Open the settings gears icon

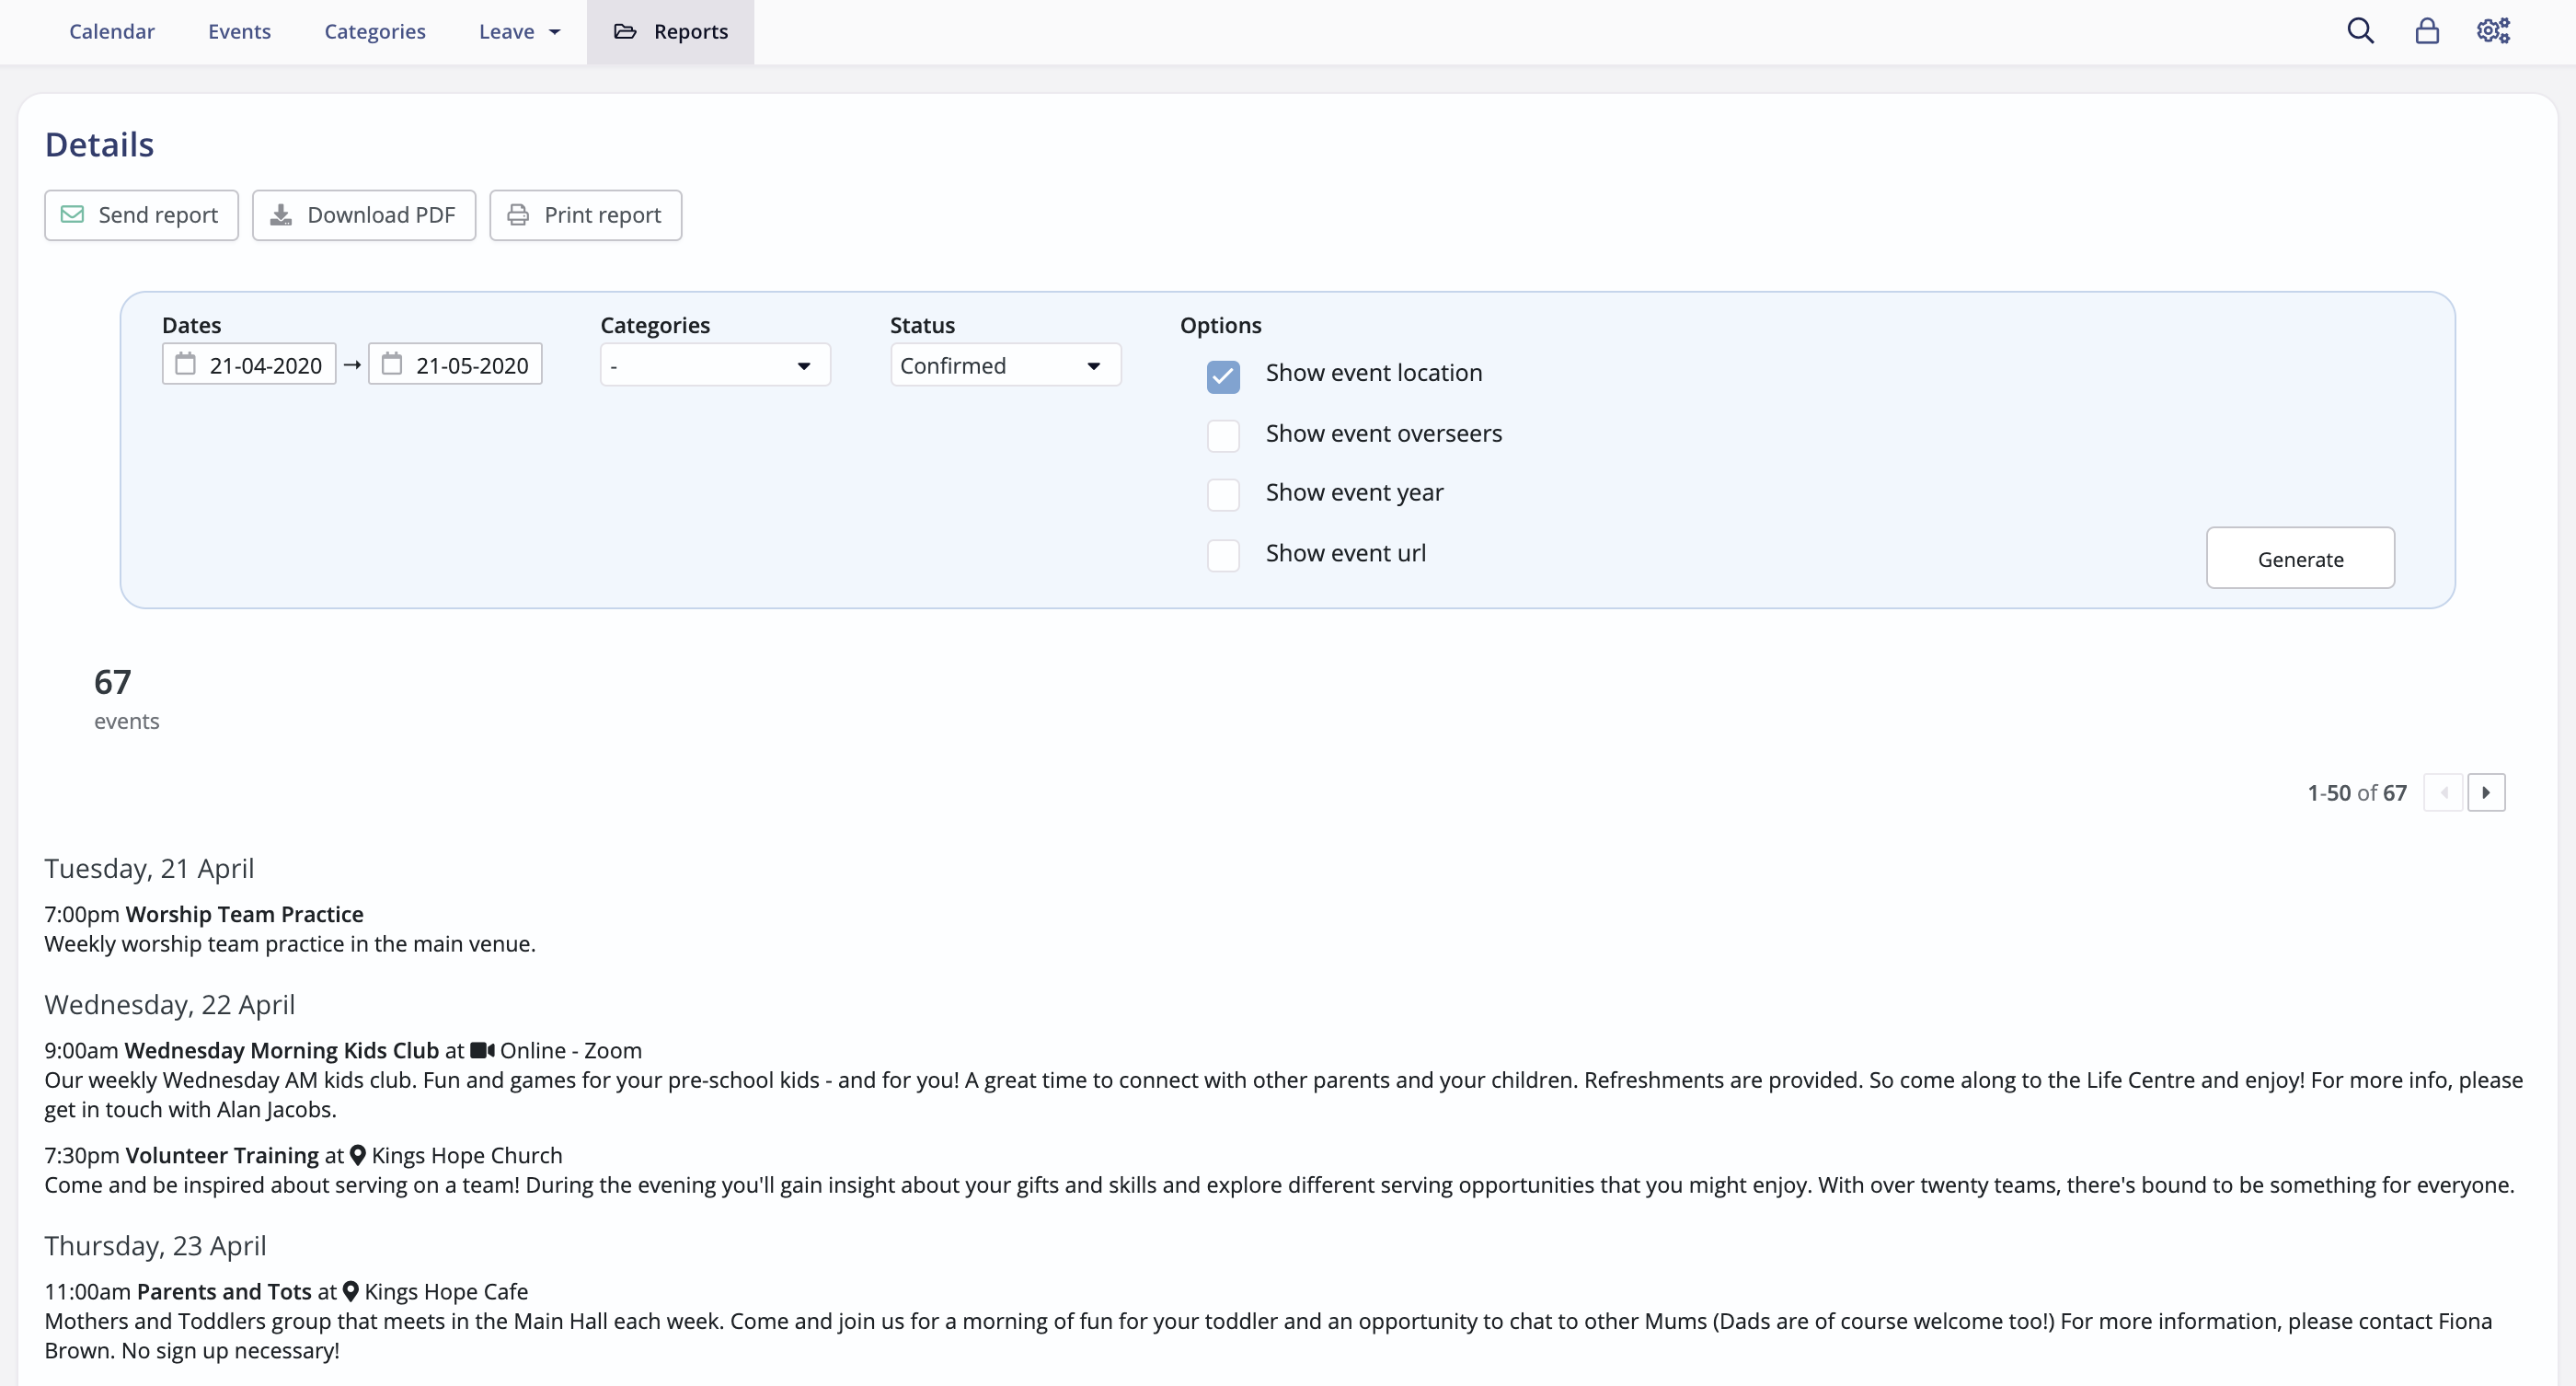pos(2493,31)
